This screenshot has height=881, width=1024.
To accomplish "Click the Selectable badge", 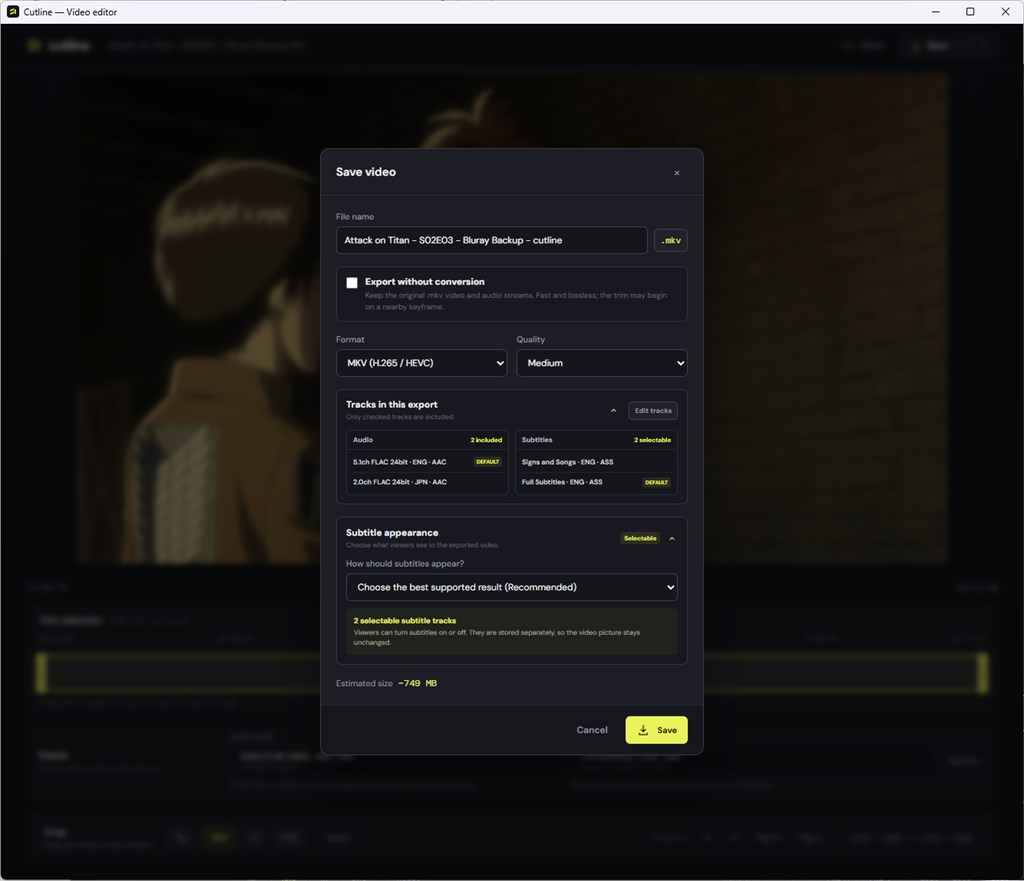I will (x=640, y=538).
